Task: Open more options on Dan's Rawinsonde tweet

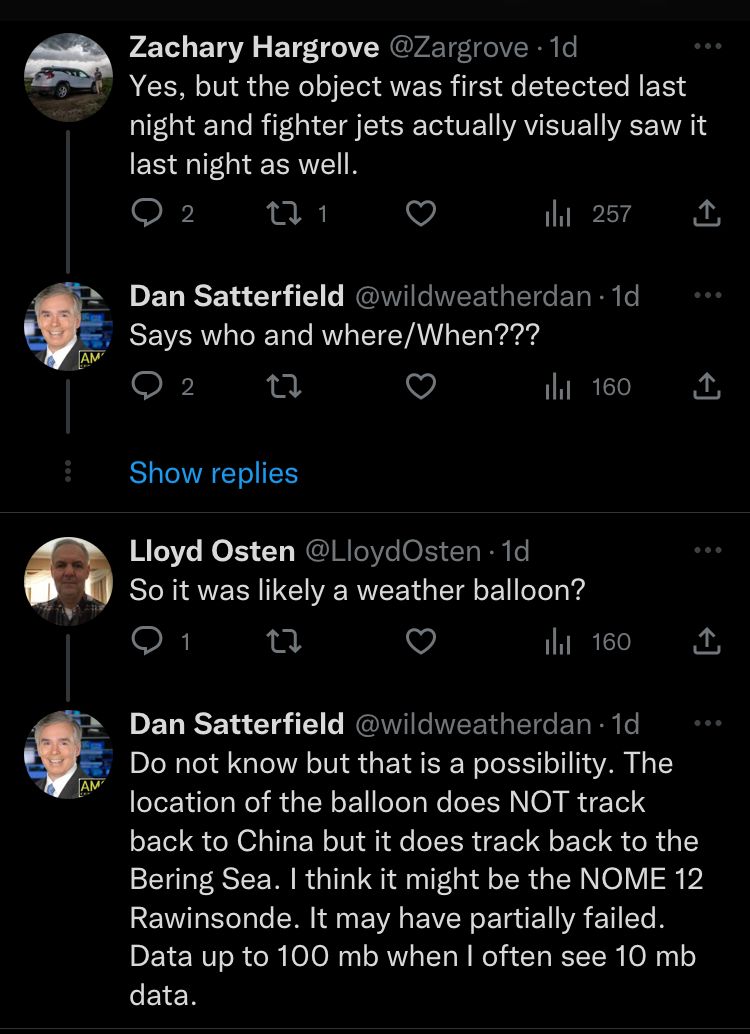Action: point(706,723)
